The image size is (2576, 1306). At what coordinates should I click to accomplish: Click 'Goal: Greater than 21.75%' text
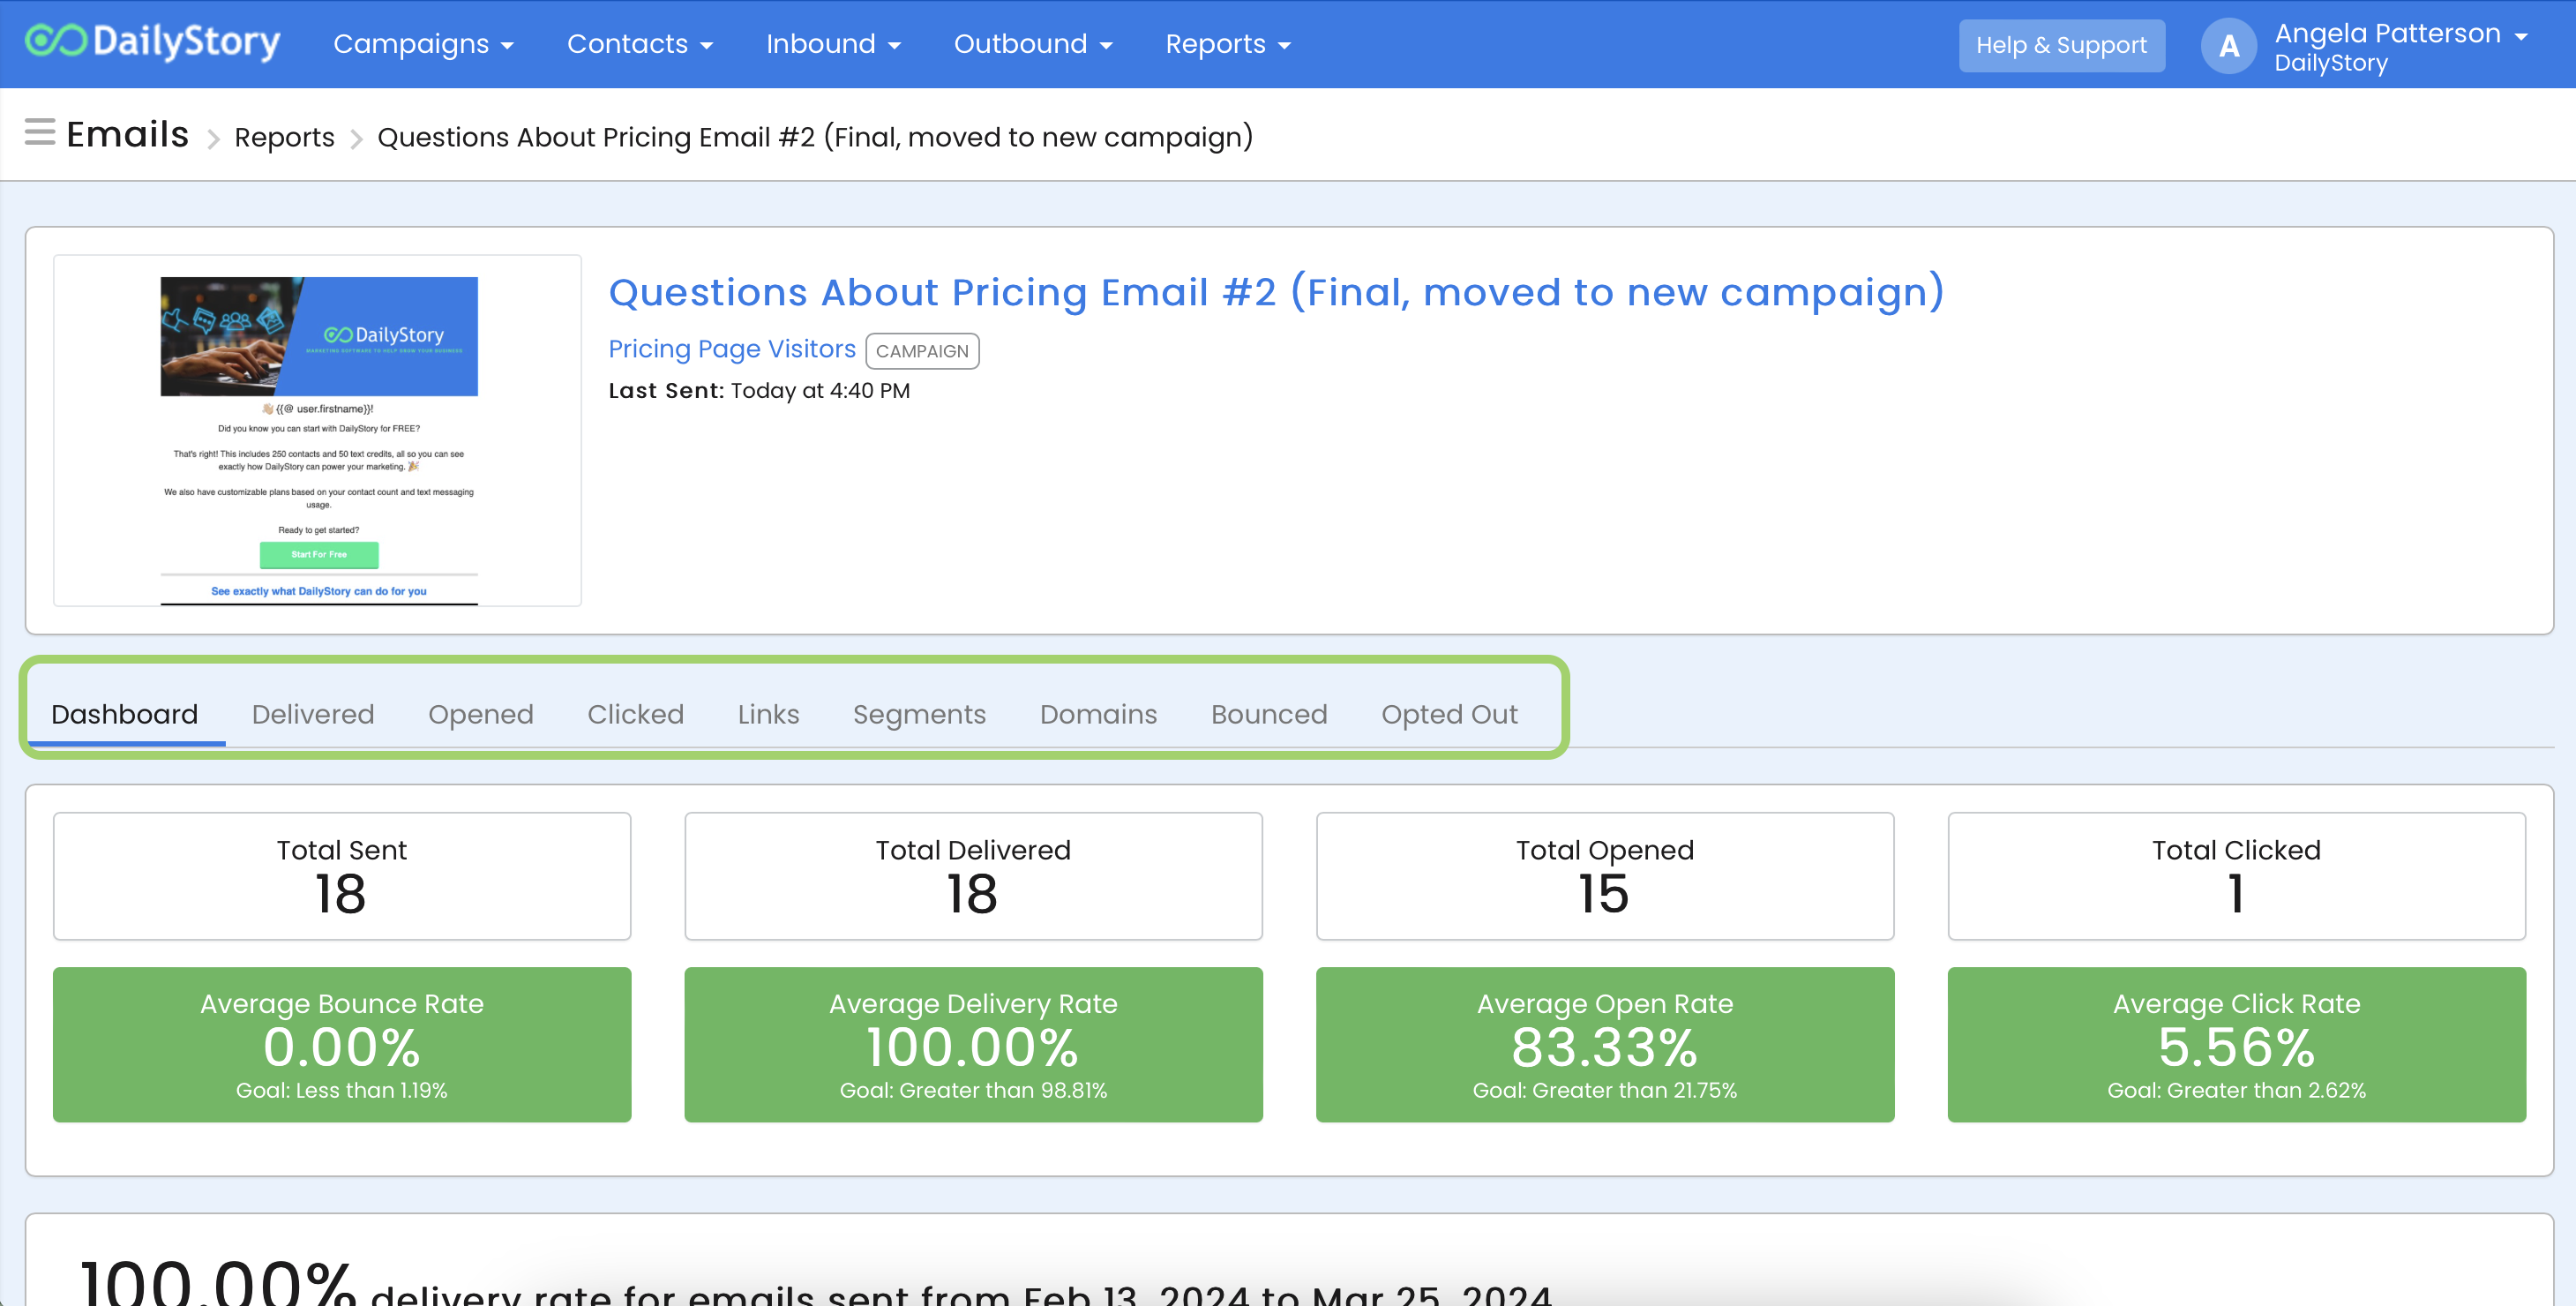click(x=1604, y=1090)
